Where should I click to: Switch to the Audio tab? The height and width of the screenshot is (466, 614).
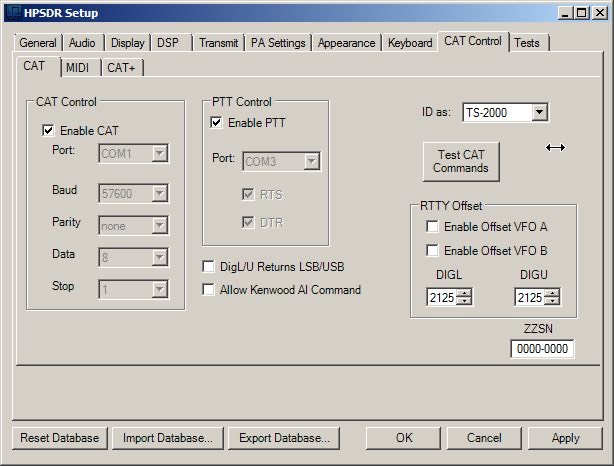(82, 42)
